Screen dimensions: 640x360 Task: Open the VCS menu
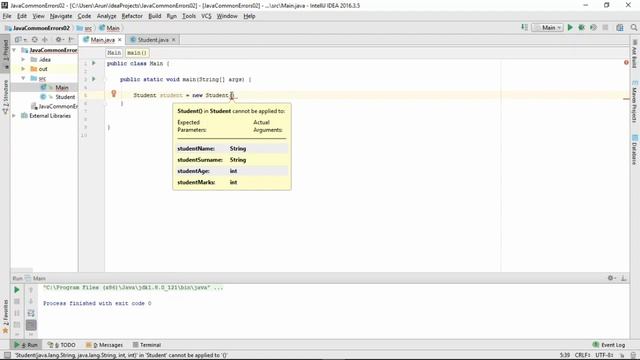click(x=206, y=16)
